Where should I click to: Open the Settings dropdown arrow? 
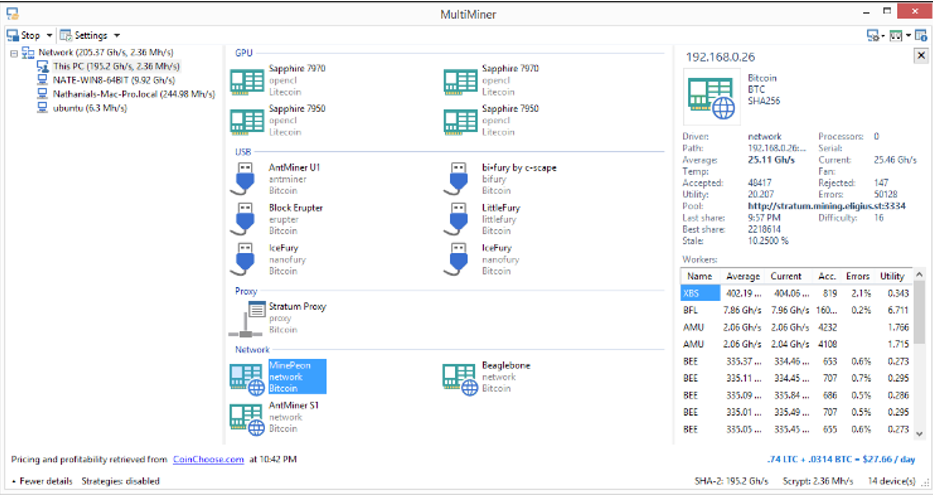(x=117, y=35)
